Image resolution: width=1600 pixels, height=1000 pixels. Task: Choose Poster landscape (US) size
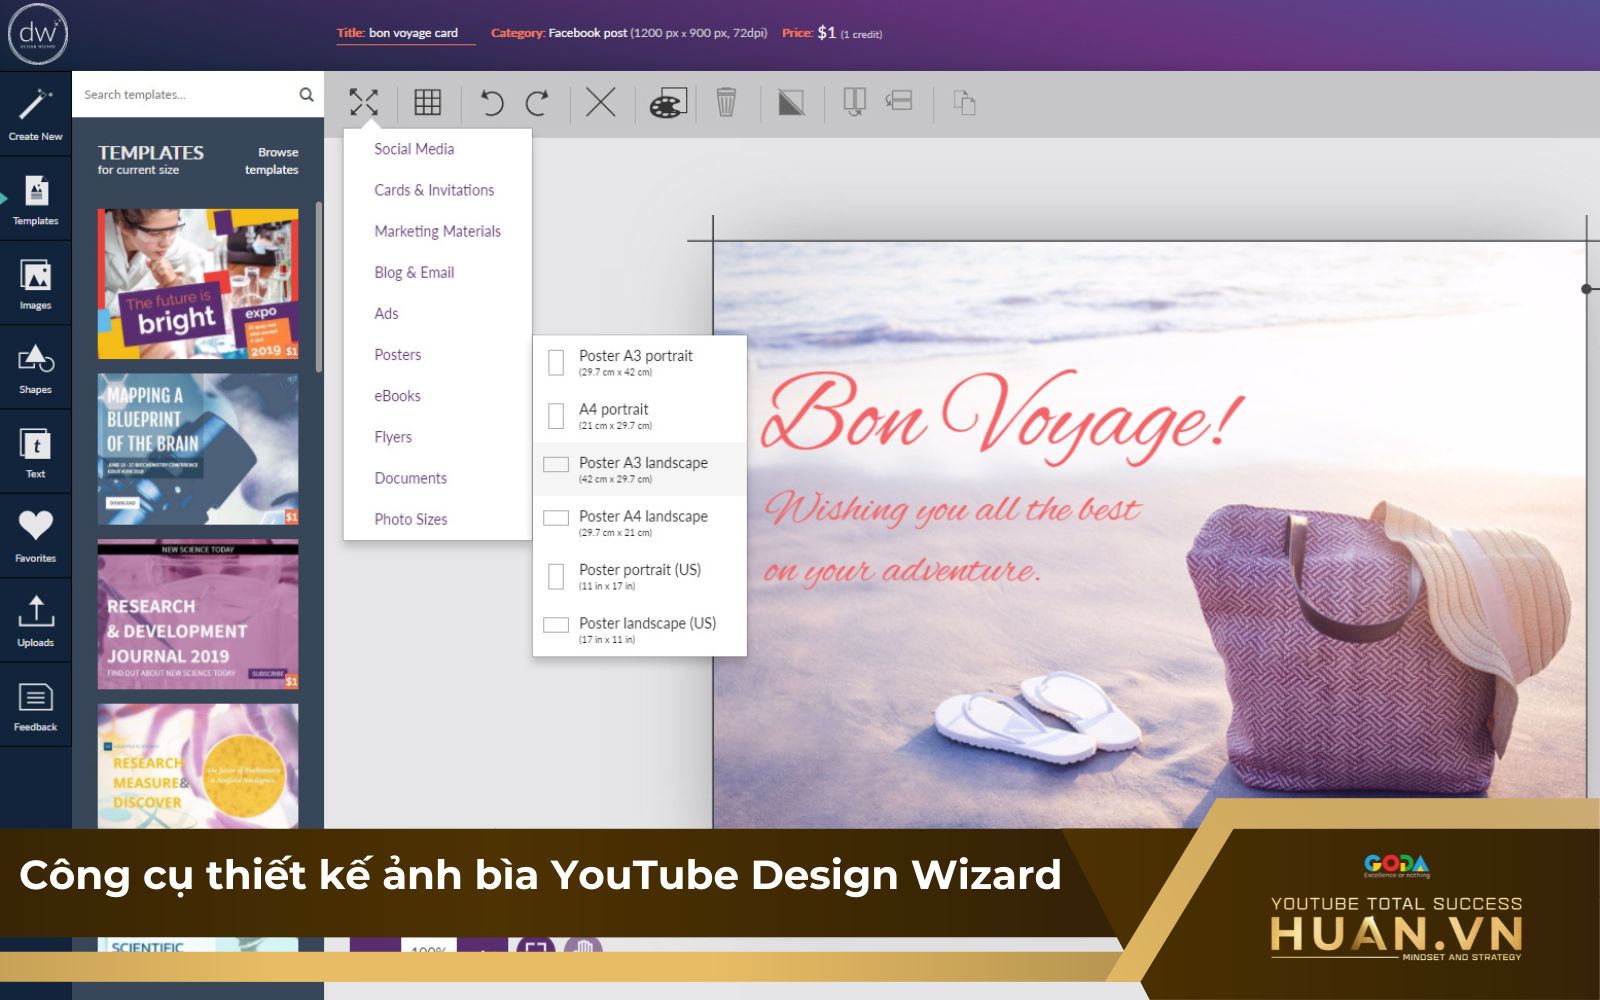tap(640, 630)
